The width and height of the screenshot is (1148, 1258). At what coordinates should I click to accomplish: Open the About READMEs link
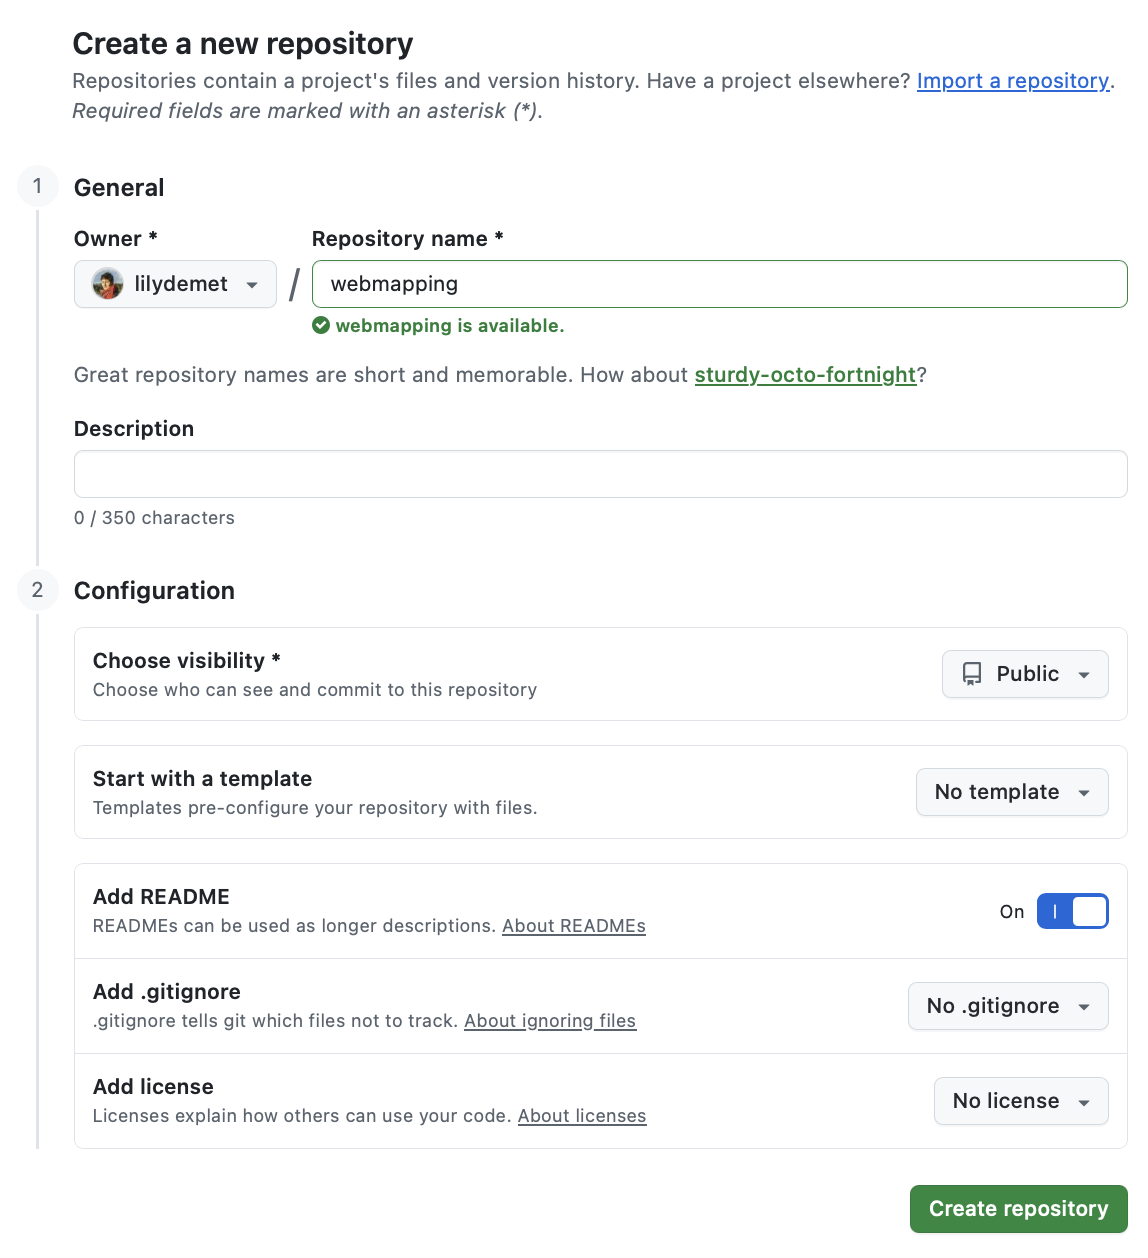point(574,926)
